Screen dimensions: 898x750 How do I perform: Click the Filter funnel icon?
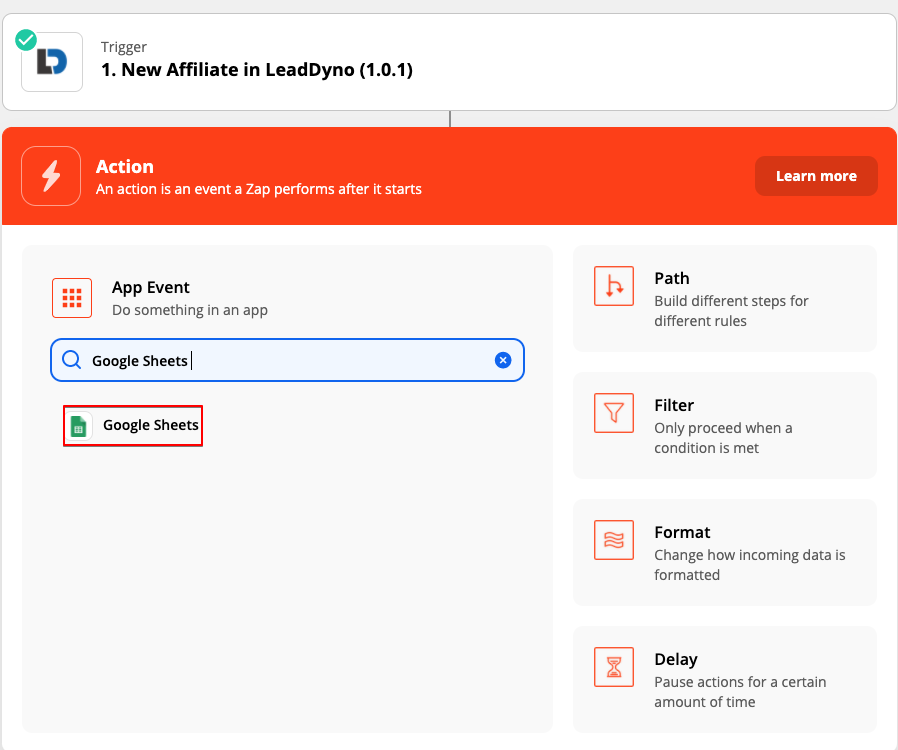[614, 413]
